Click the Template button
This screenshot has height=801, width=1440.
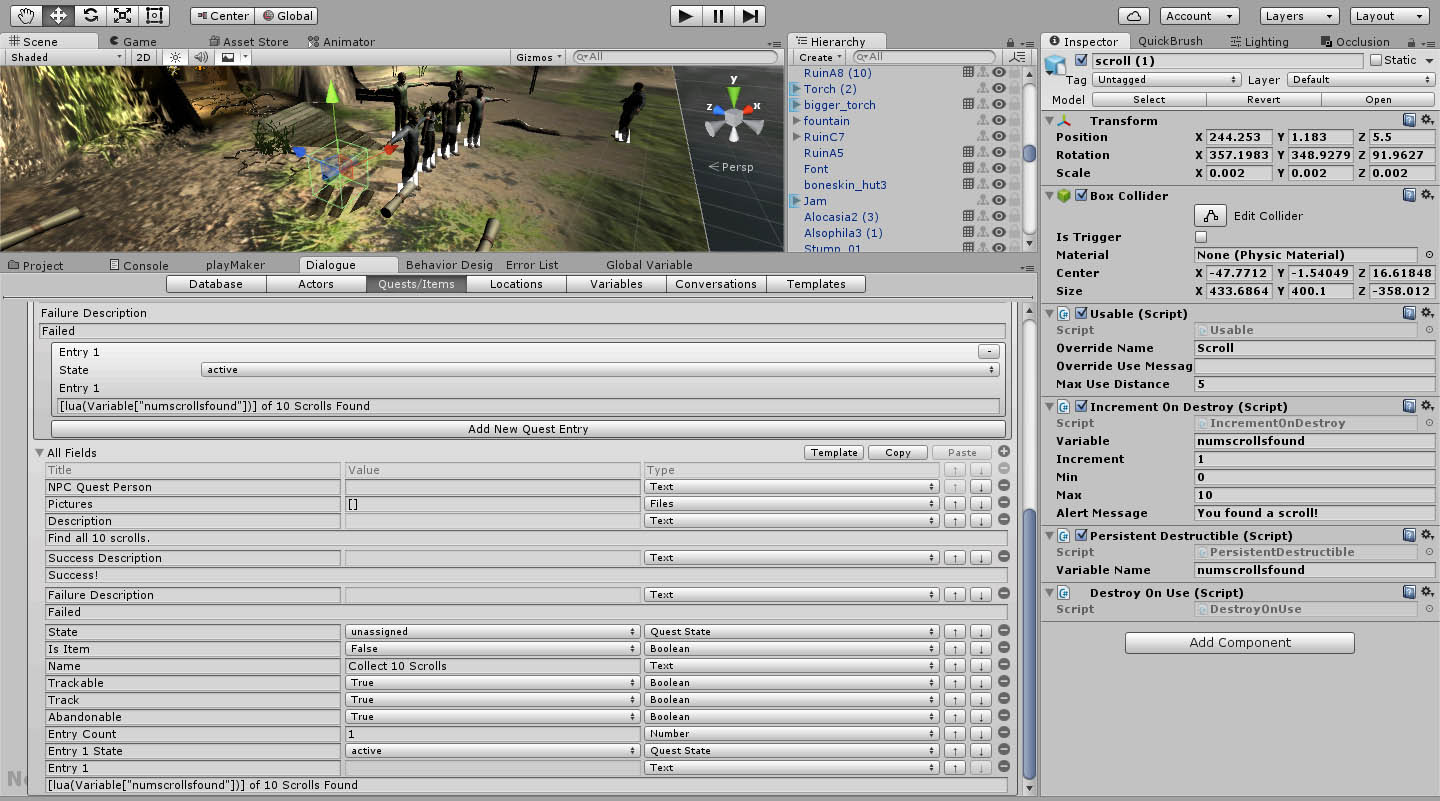pyautogui.click(x=835, y=452)
